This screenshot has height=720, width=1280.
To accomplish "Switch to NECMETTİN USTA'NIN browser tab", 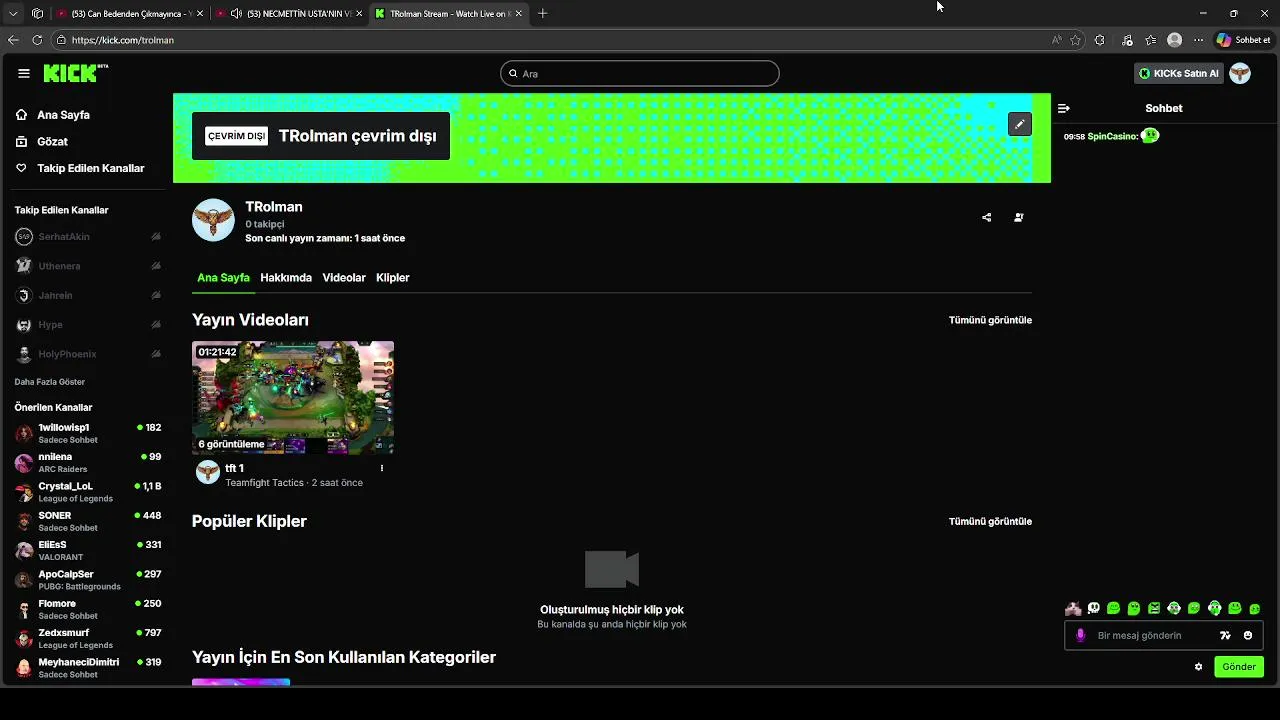I will click(x=290, y=14).
